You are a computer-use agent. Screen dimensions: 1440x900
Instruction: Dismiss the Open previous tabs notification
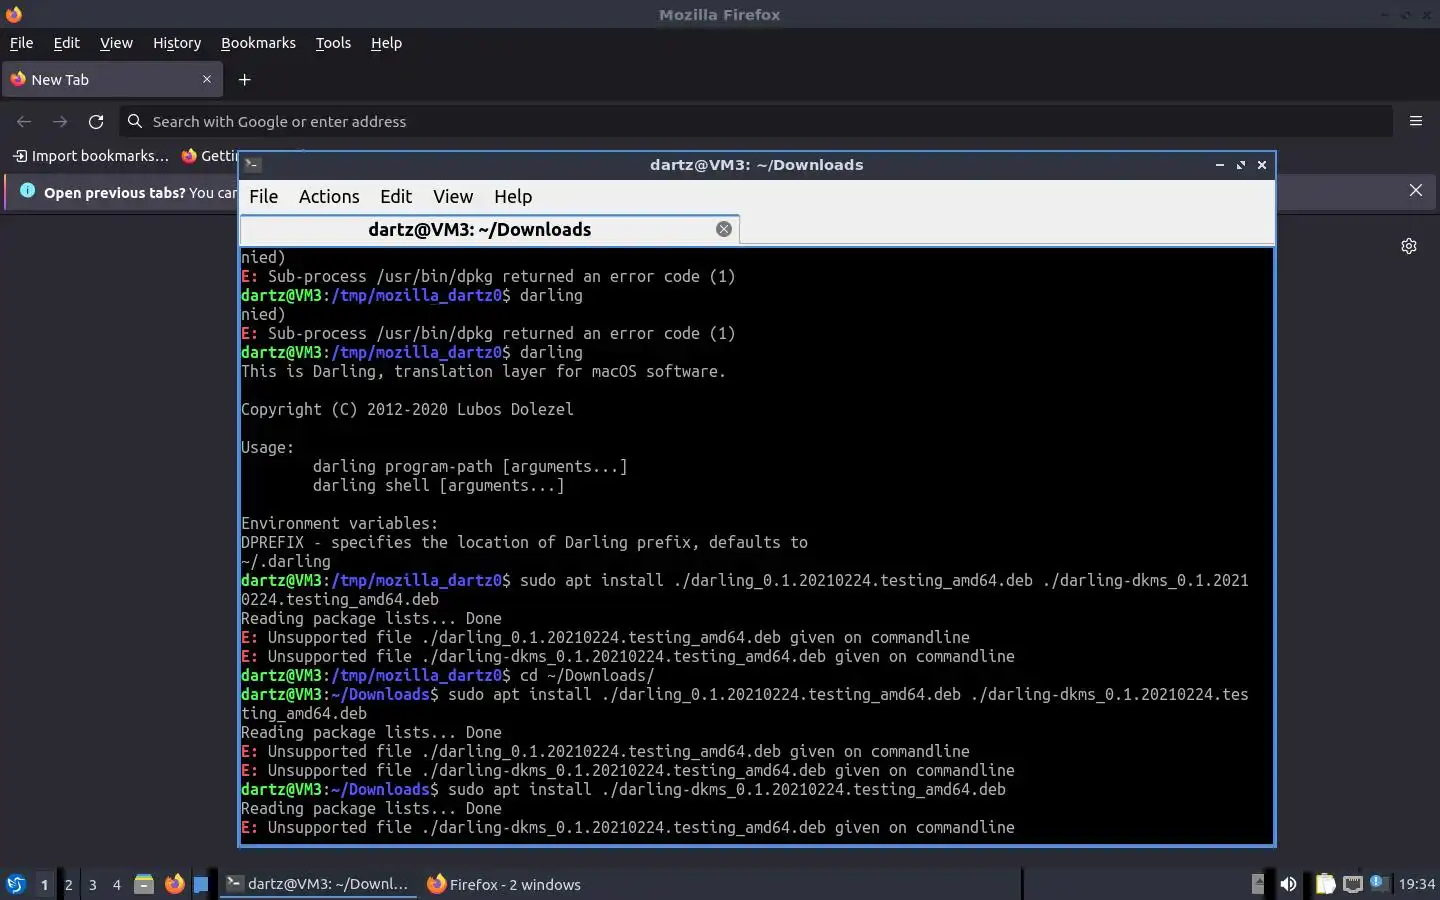1416,190
